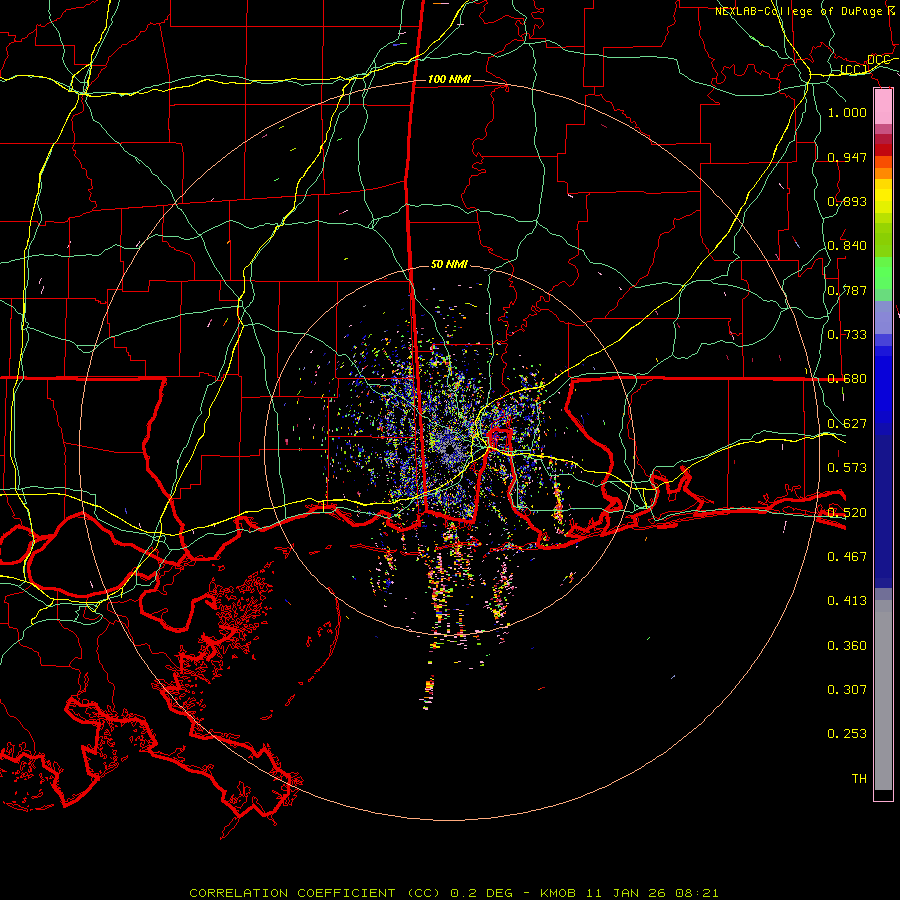Click the 0.413 legend value
This screenshot has width=900, height=900.
pos(847,600)
